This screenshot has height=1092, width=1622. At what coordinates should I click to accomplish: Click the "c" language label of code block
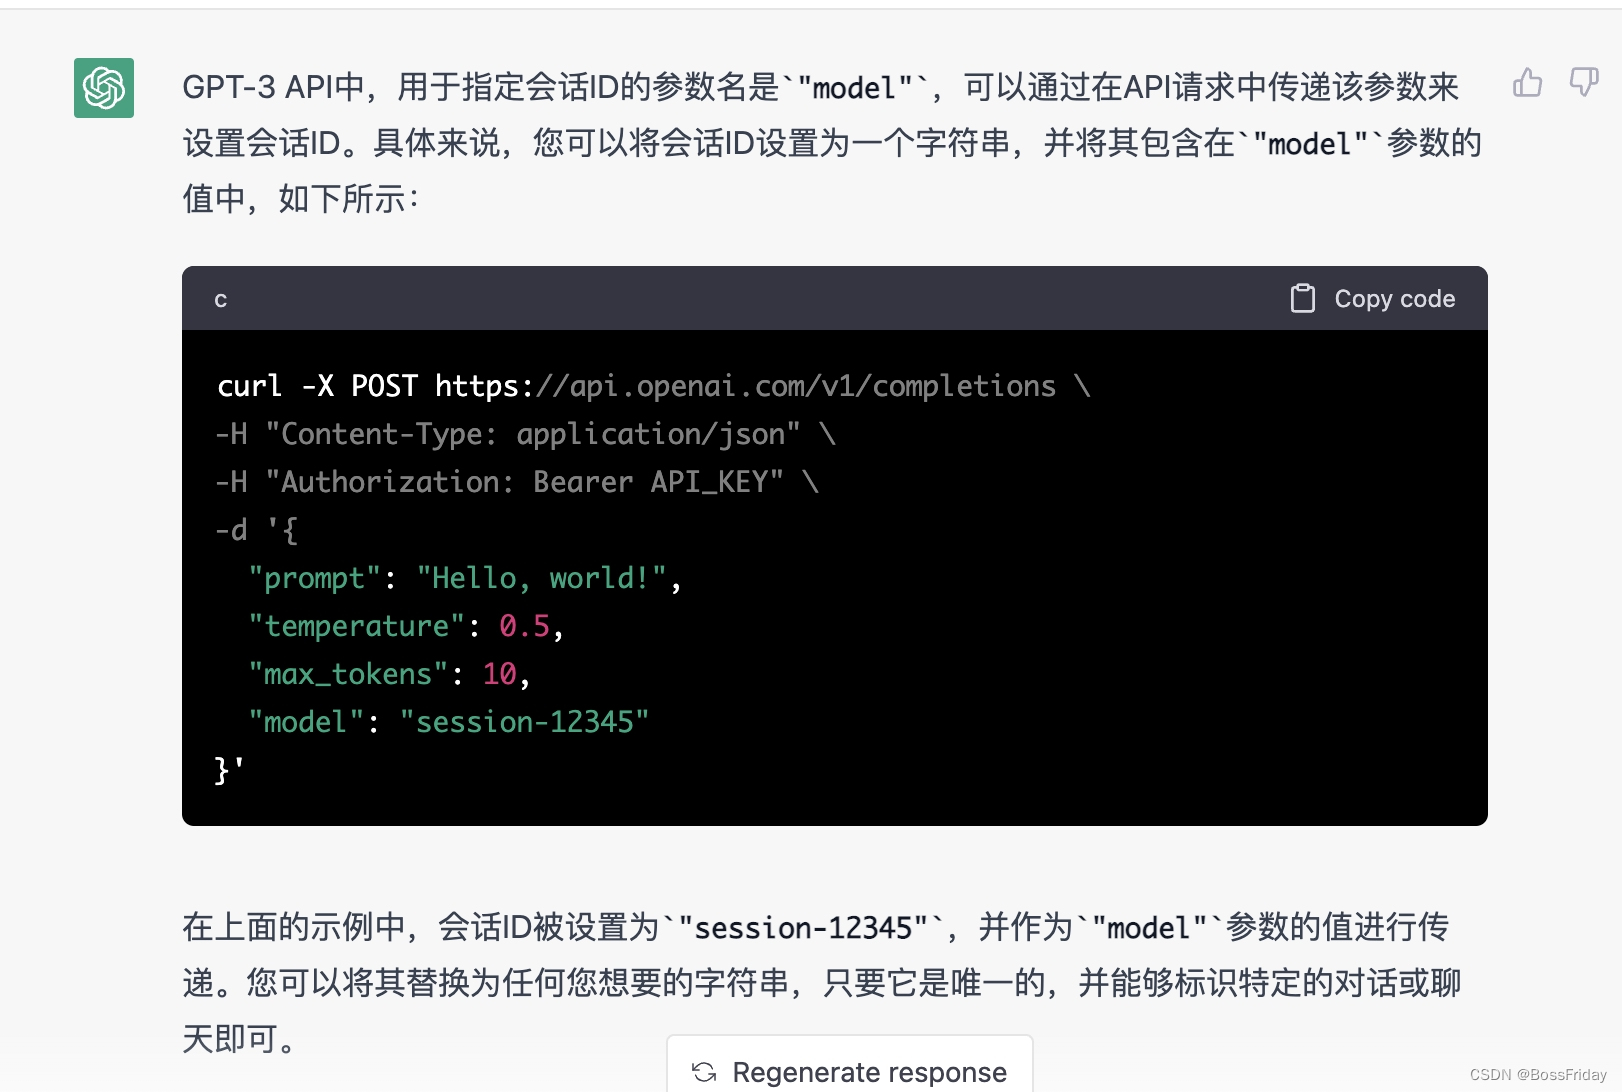click(x=221, y=299)
